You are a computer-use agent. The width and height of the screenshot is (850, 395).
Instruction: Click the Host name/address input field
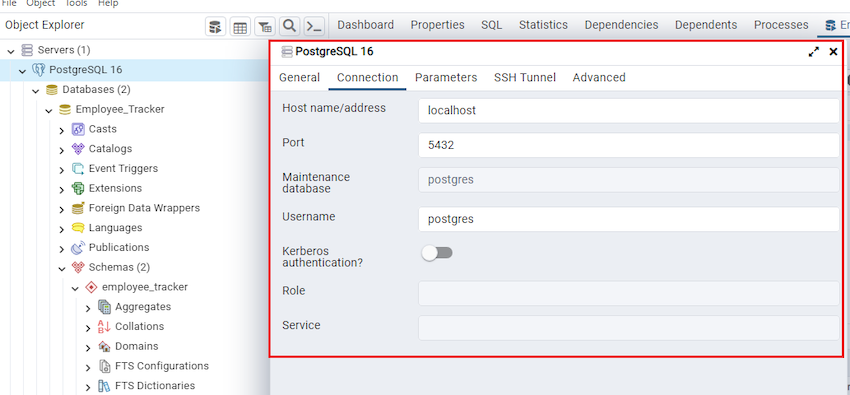[629, 111]
